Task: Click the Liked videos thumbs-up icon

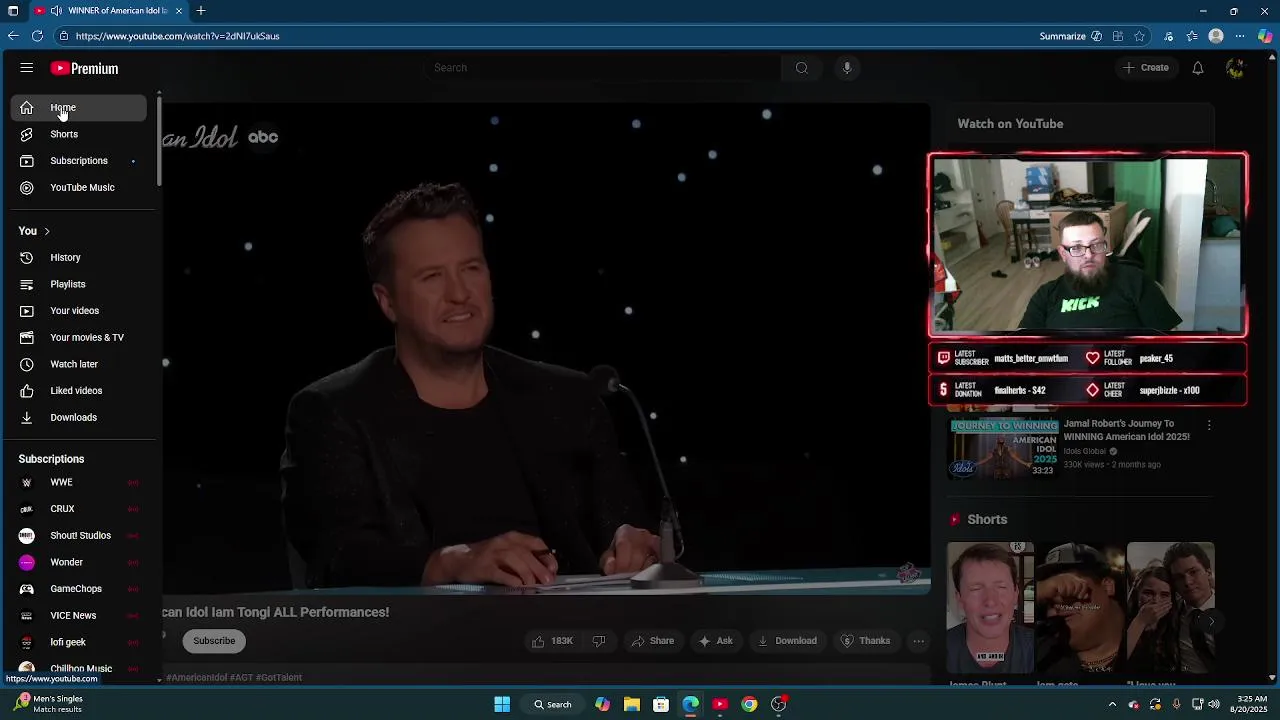Action: click(27, 391)
